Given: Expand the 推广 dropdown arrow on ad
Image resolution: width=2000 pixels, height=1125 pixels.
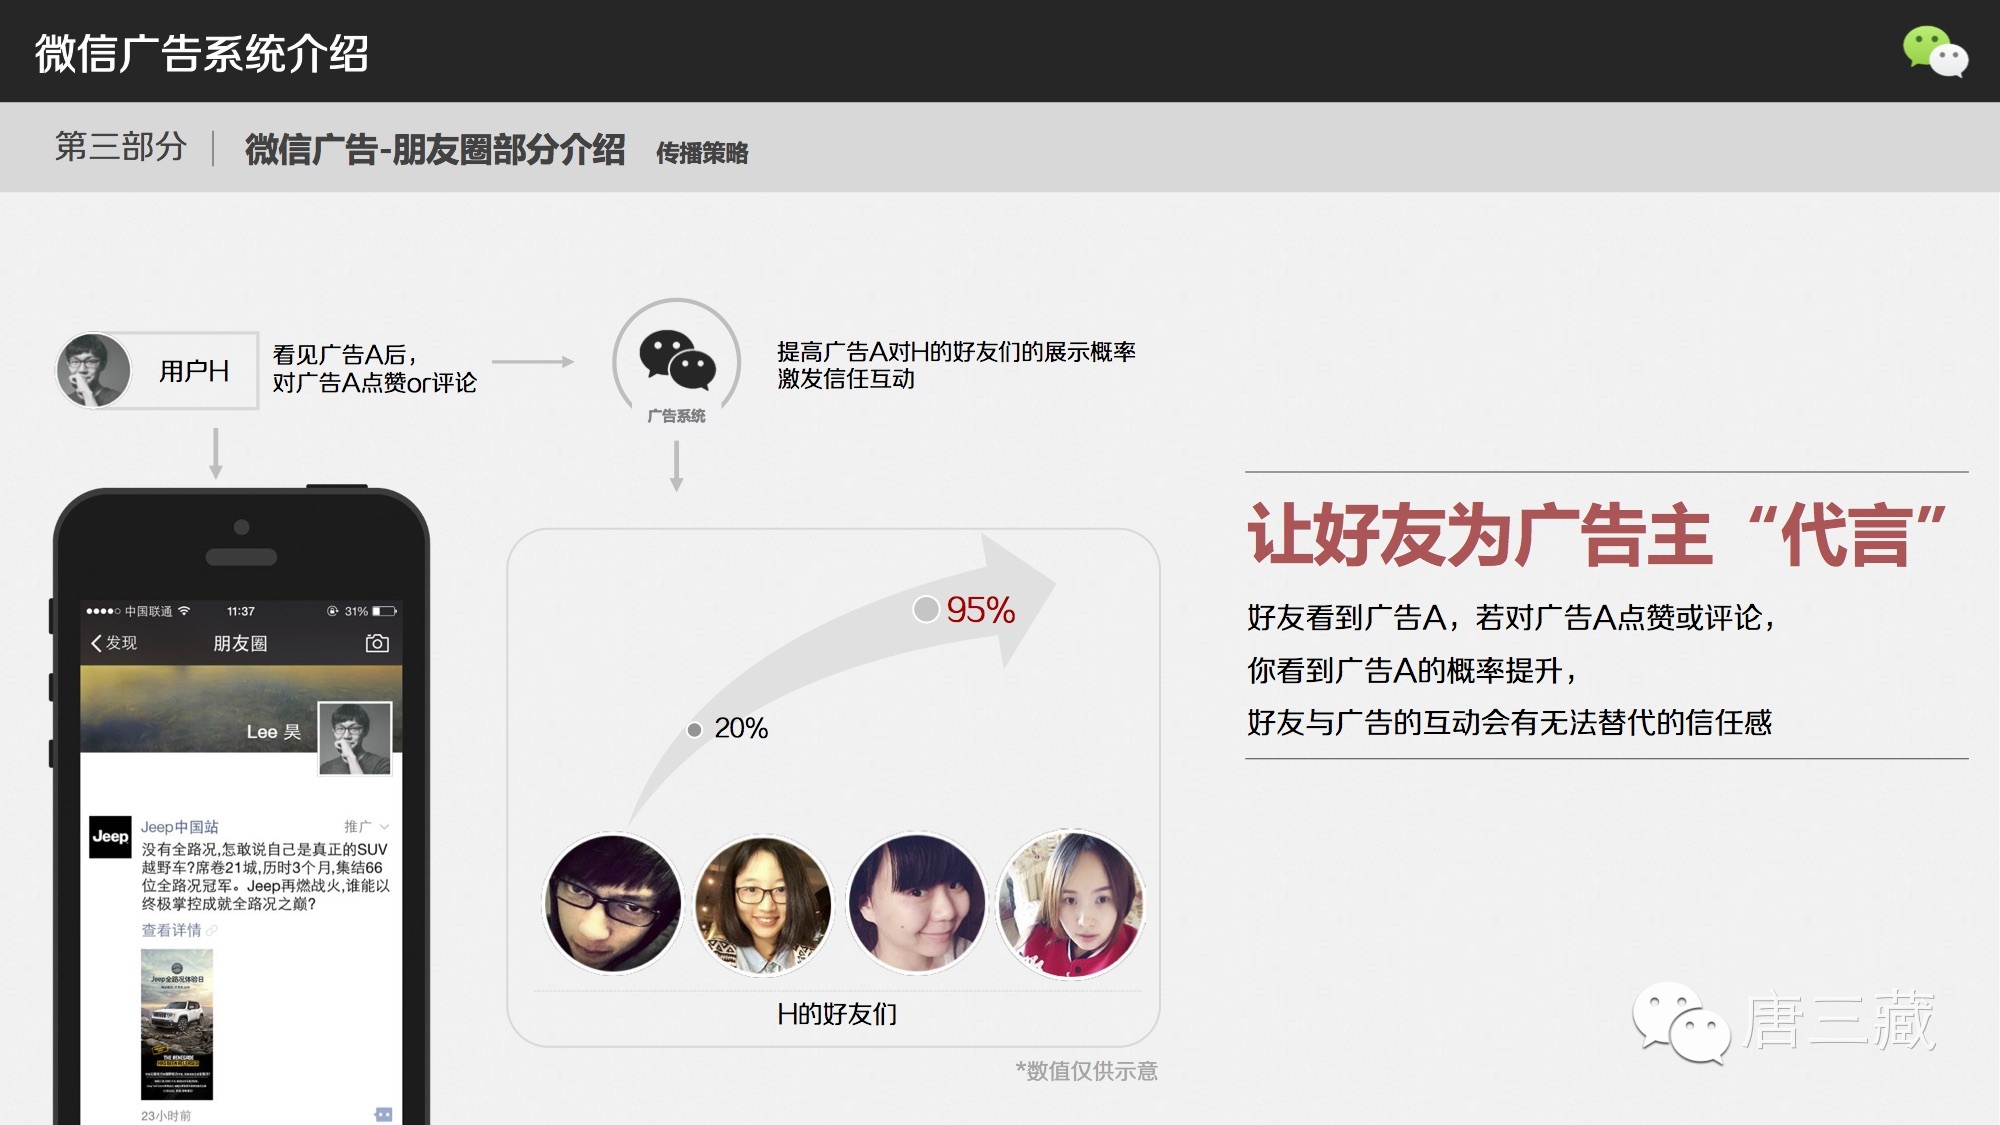Looking at the screenshot, I should coord(385,827).
